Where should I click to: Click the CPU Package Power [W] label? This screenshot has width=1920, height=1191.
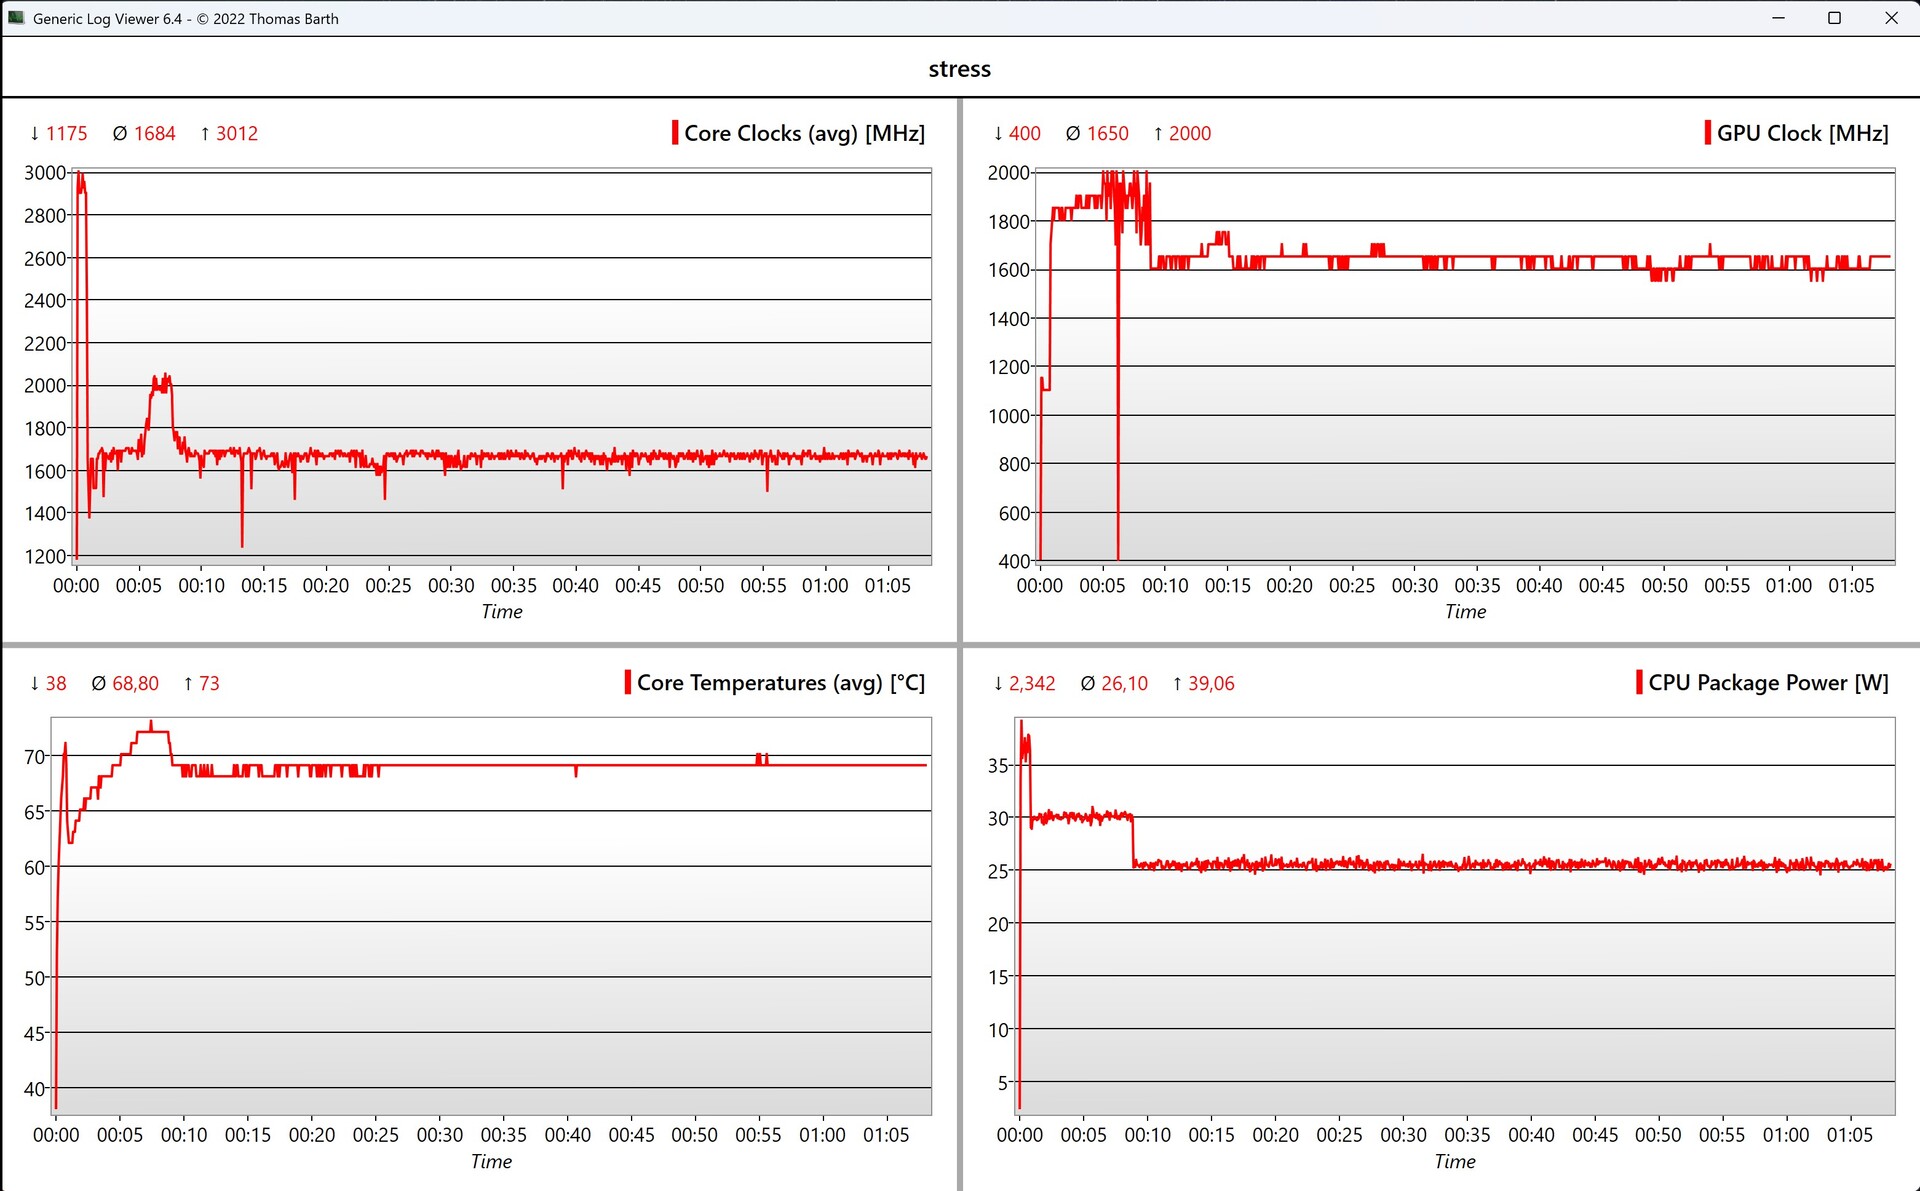(x=1768, y=683)
